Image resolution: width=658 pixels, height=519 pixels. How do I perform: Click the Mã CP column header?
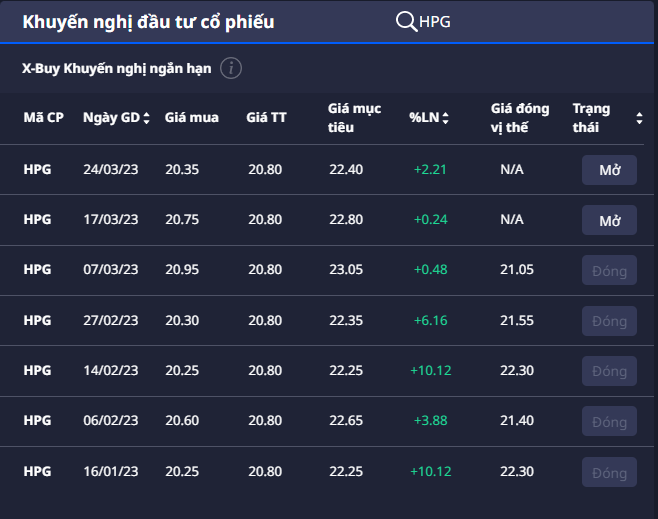(x=43, y=118)
